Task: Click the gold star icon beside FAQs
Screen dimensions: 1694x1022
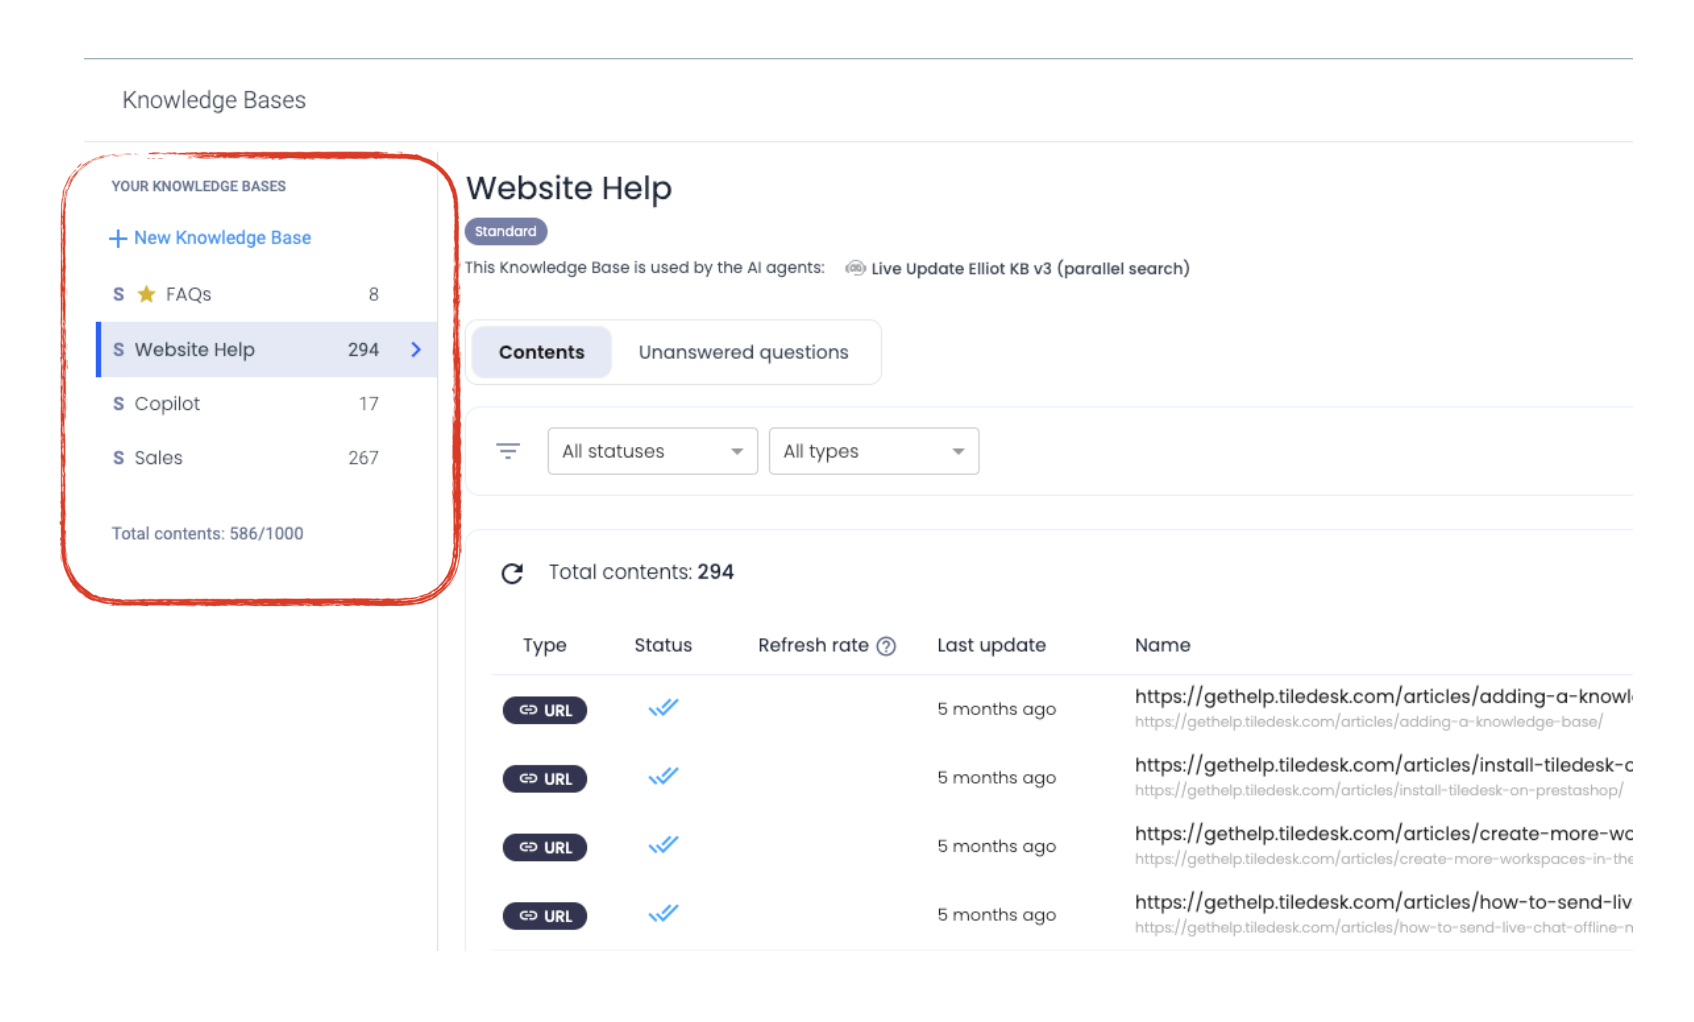Action: [x=146, y=294]
